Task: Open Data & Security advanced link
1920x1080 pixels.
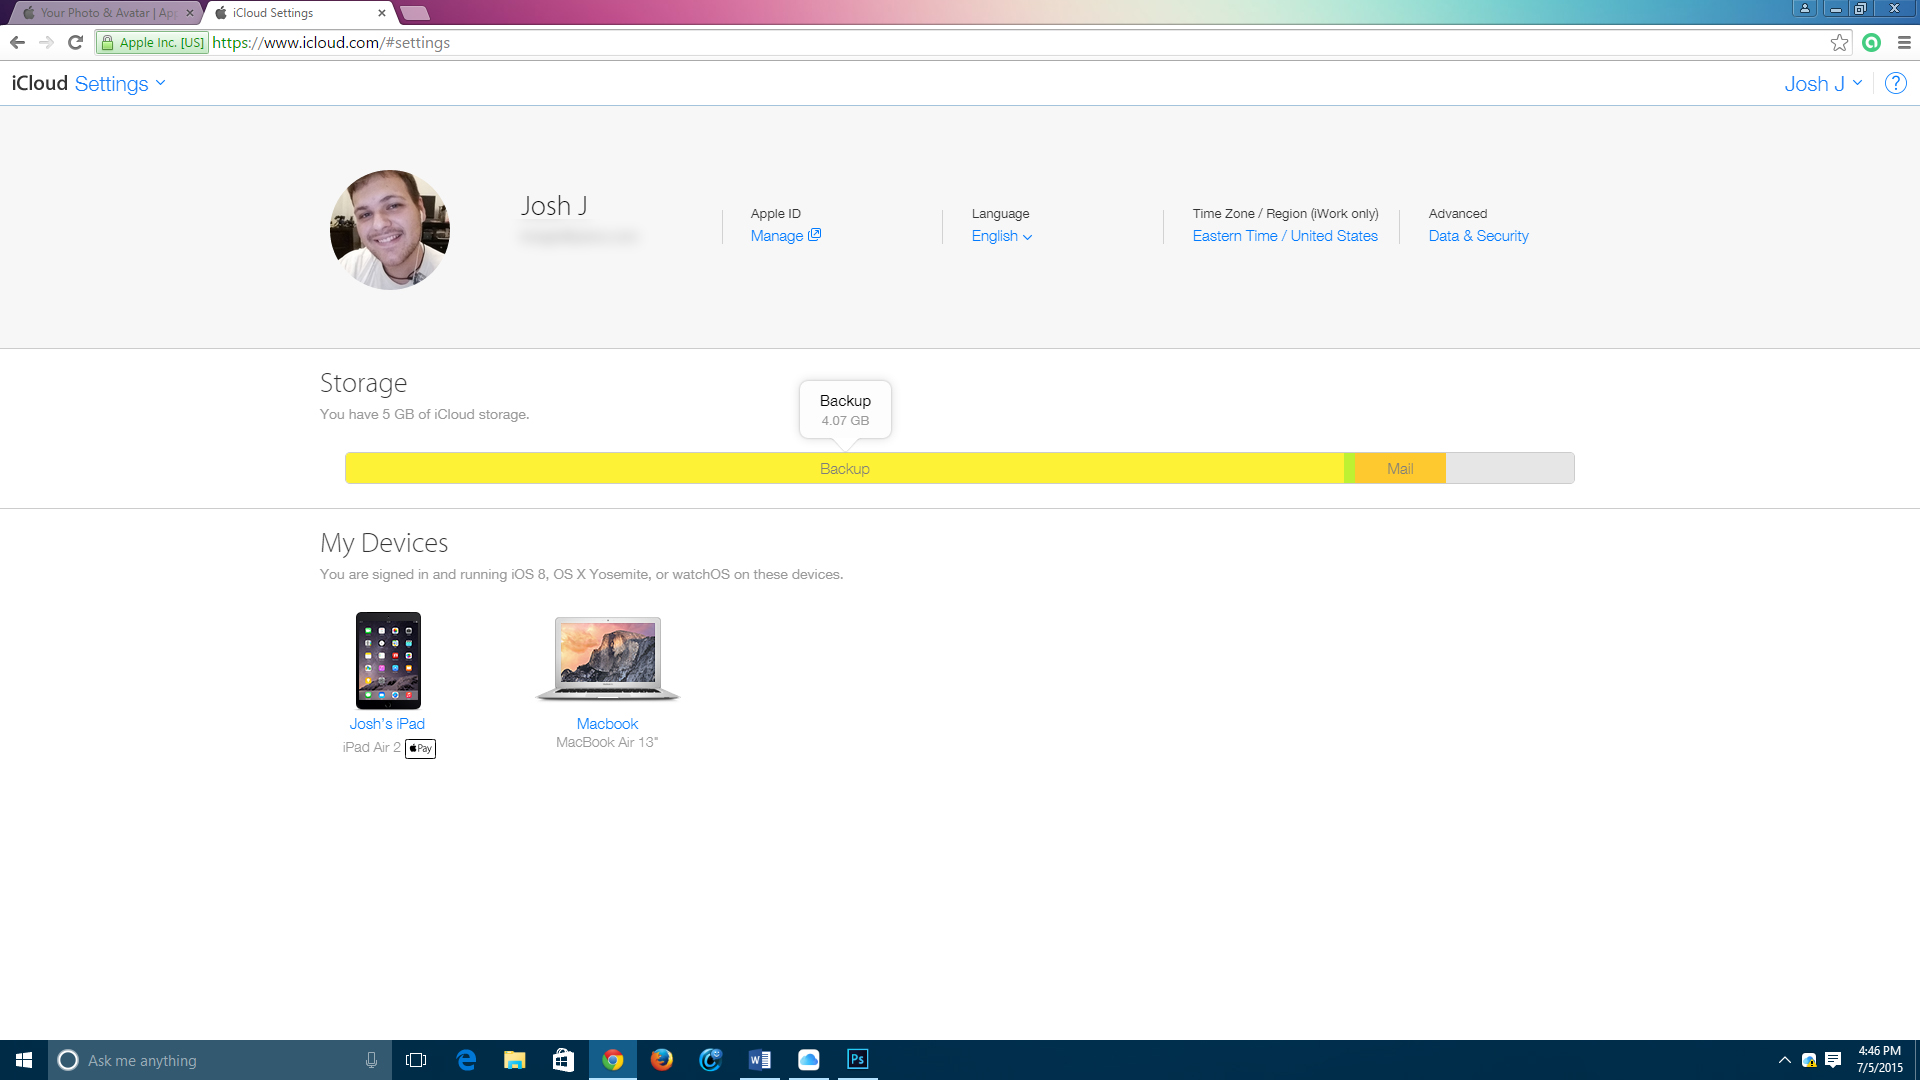Action: [x=1478, y=236]
